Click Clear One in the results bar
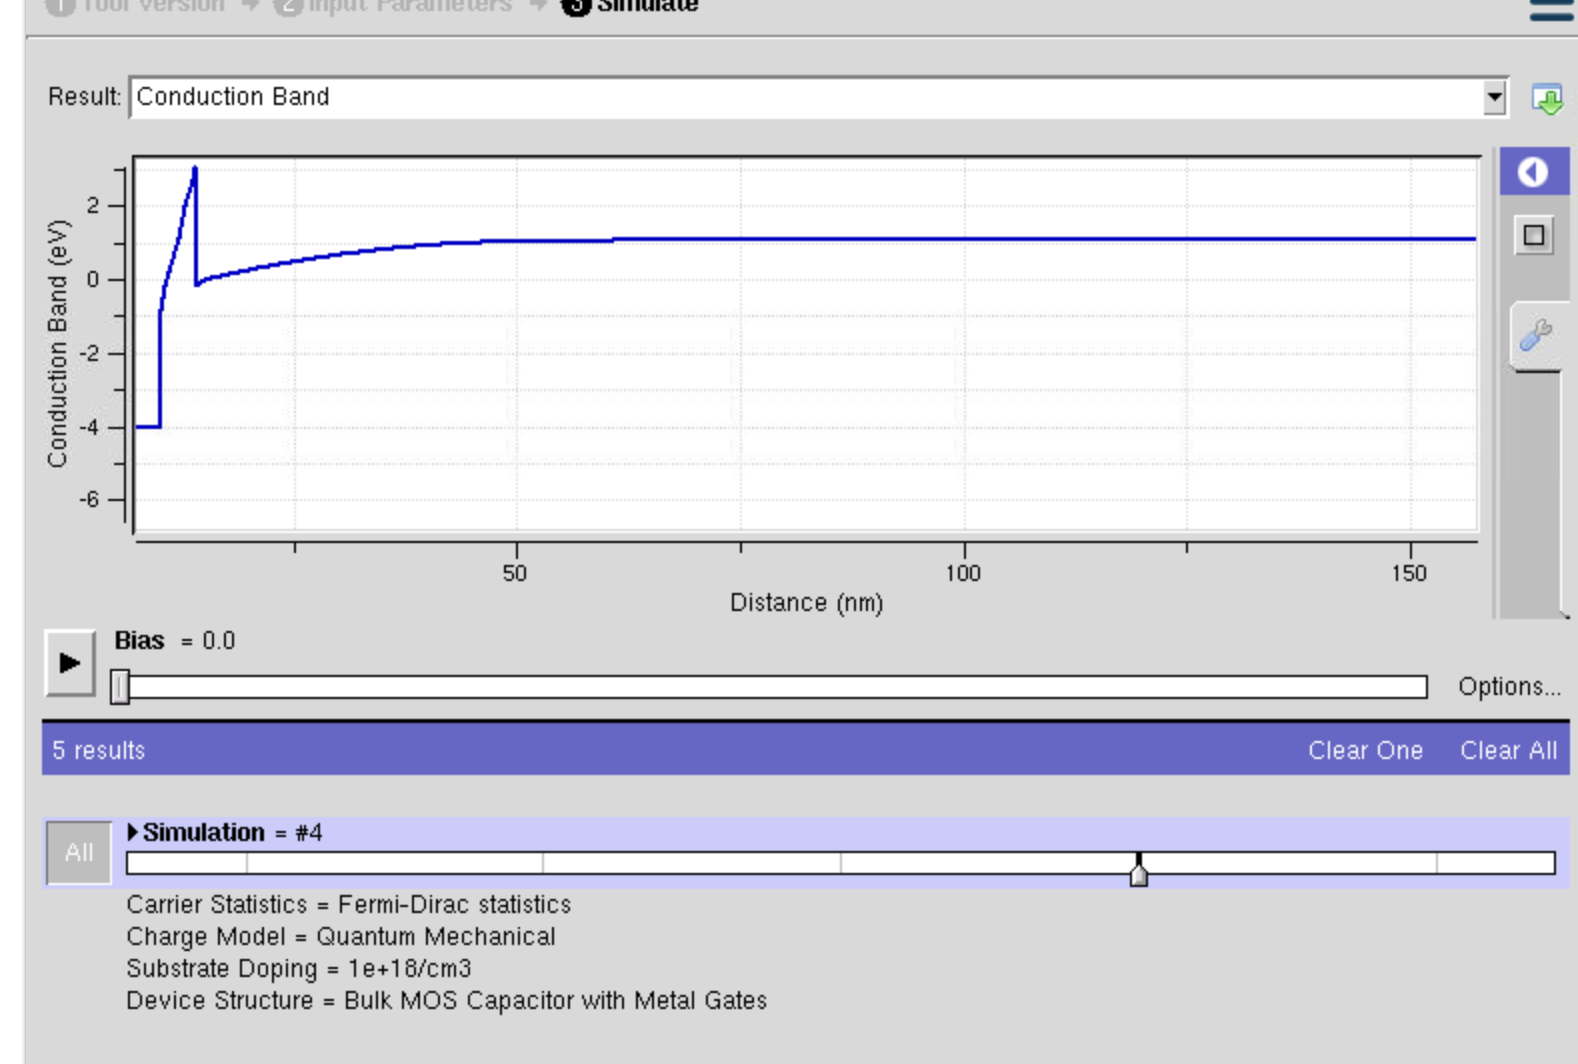1578x1064 pixels. click(1365, 751)
